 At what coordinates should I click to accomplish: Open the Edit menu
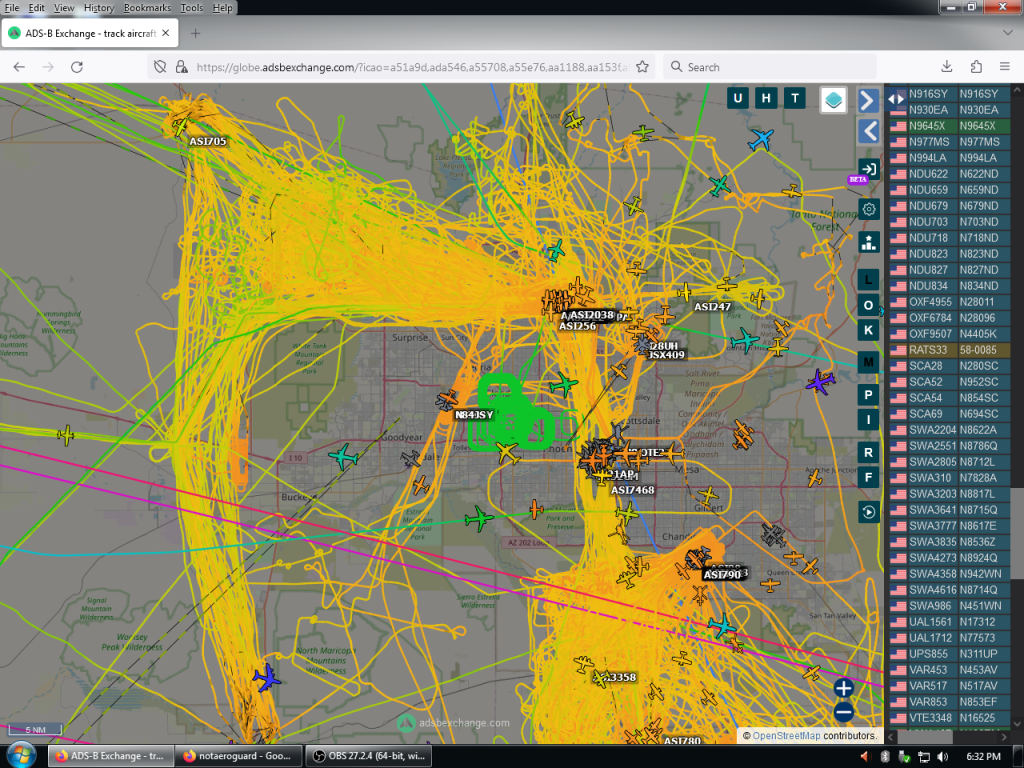tap(37, 8)
